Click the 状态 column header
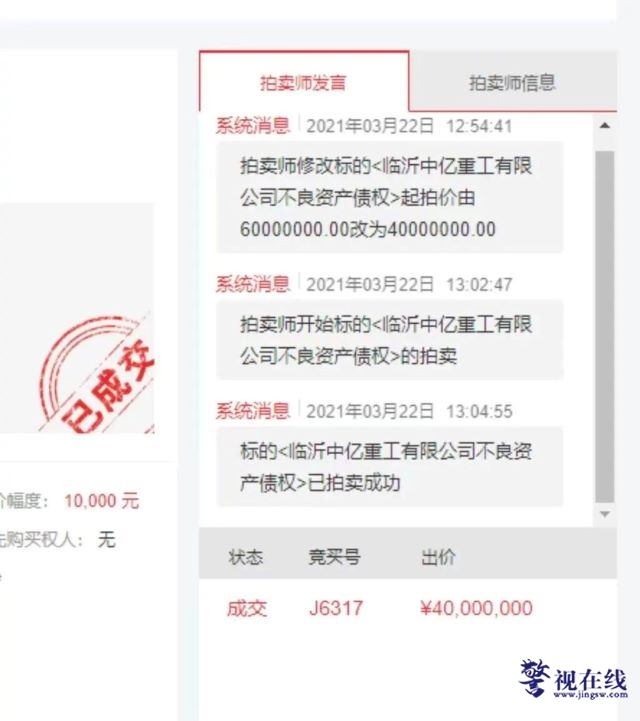640x721 pixels. [246, 557]
